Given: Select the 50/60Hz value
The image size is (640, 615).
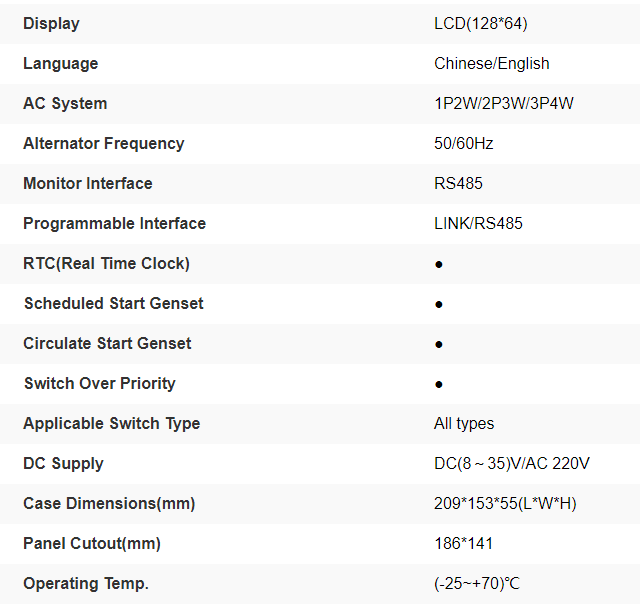Looking at the screenshot, I should coord(463,143).
